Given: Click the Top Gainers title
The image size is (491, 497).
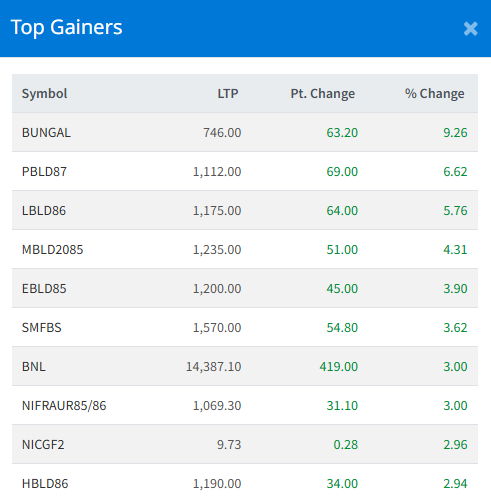Looking at the screenshot, I should click(67, 27).
